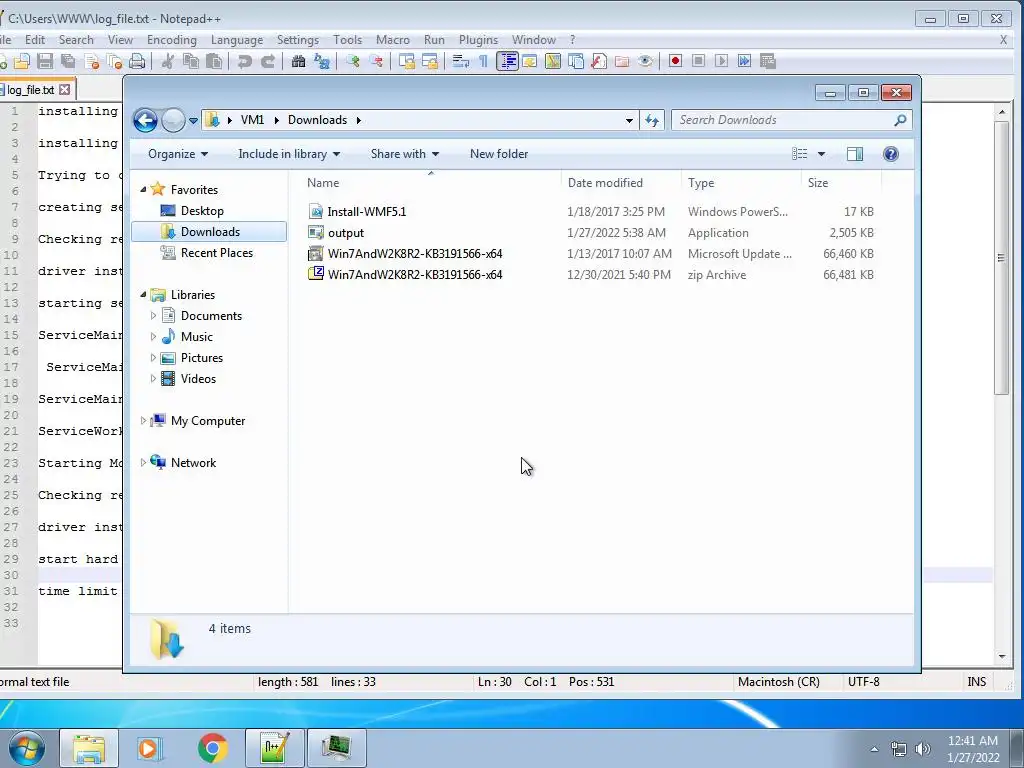Screen dimensions: 1024x768
Task: Collapse the Favorites tree group
Action: click(x=144, y=189)
